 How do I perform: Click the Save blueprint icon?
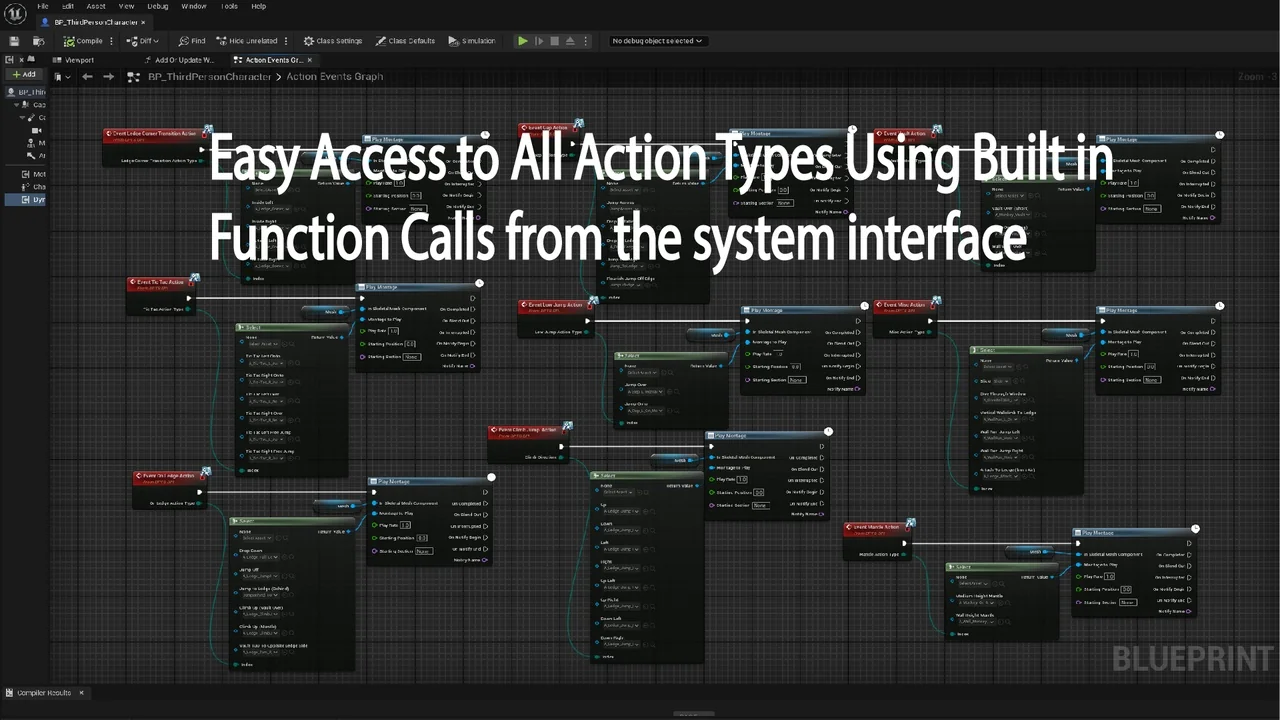(14, 41)
